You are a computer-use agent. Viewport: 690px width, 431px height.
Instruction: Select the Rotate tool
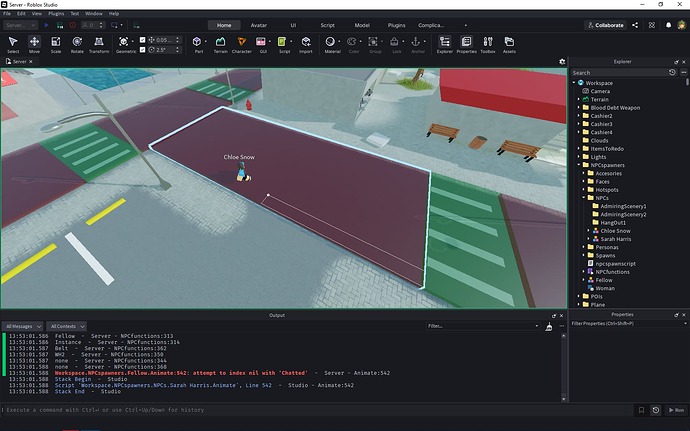(77, 44)
